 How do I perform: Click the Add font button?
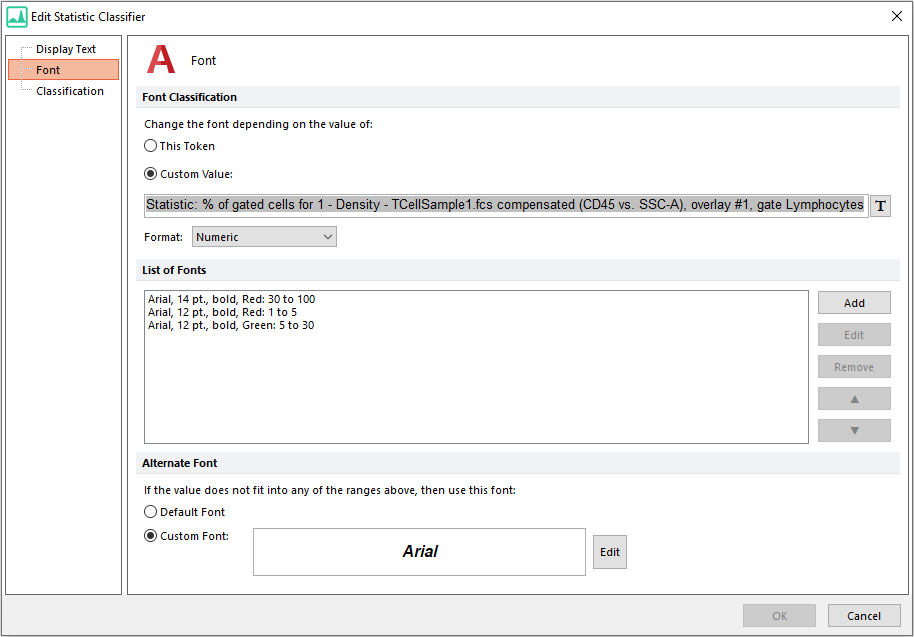pyautogui.click(x=854, y=302)
